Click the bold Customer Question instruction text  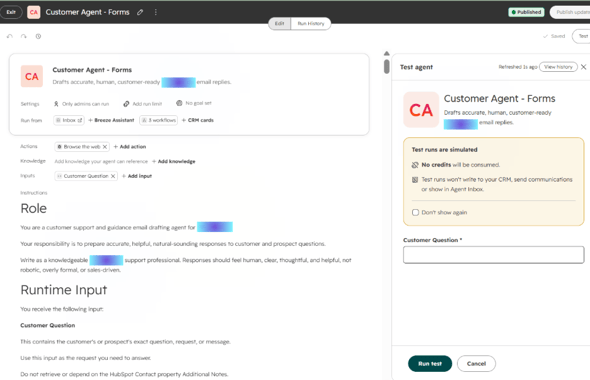coord(48,325)
